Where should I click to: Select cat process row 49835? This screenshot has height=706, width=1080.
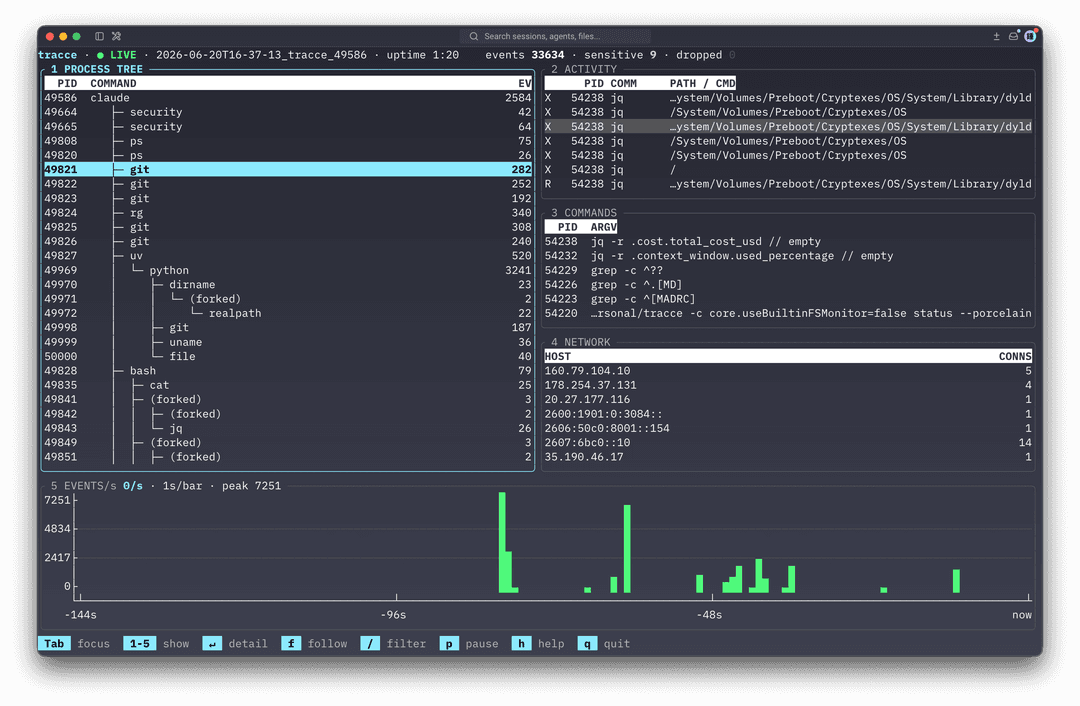[288, 385]
